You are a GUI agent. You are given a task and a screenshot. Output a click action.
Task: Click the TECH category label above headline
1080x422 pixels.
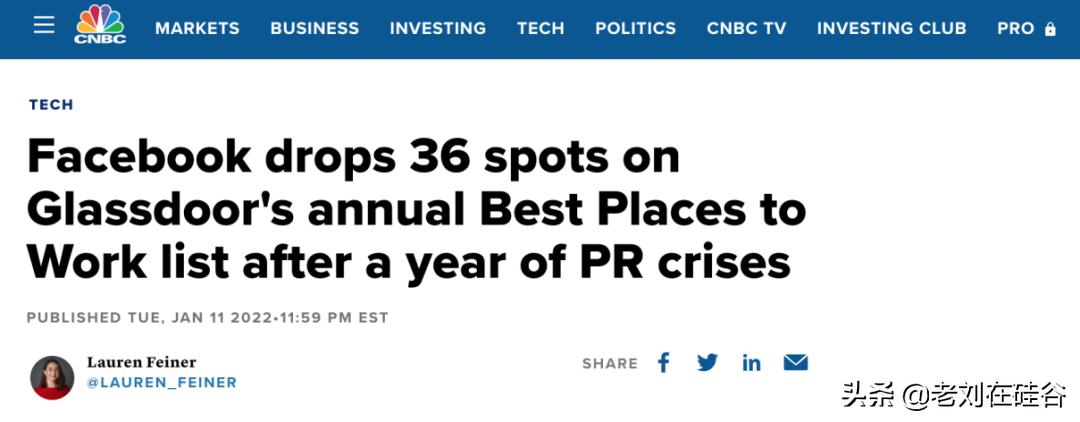pos(51,105)
